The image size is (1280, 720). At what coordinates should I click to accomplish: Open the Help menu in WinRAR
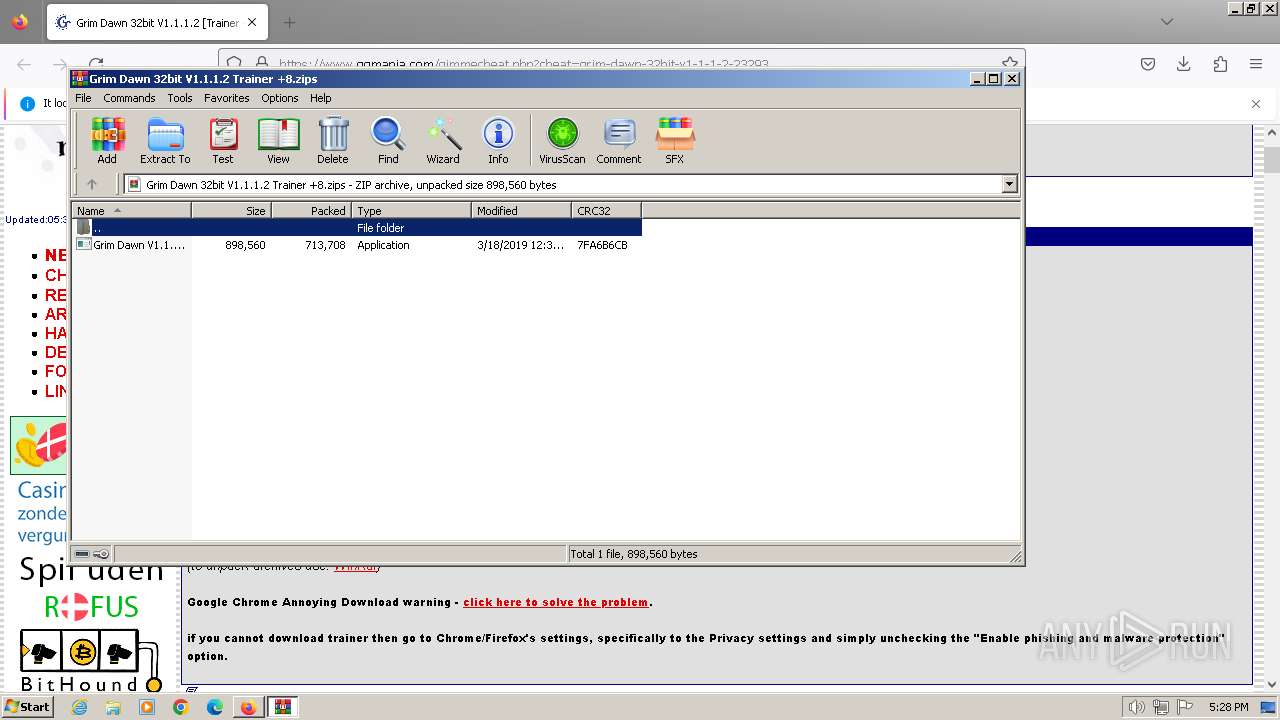coord(321,98)
